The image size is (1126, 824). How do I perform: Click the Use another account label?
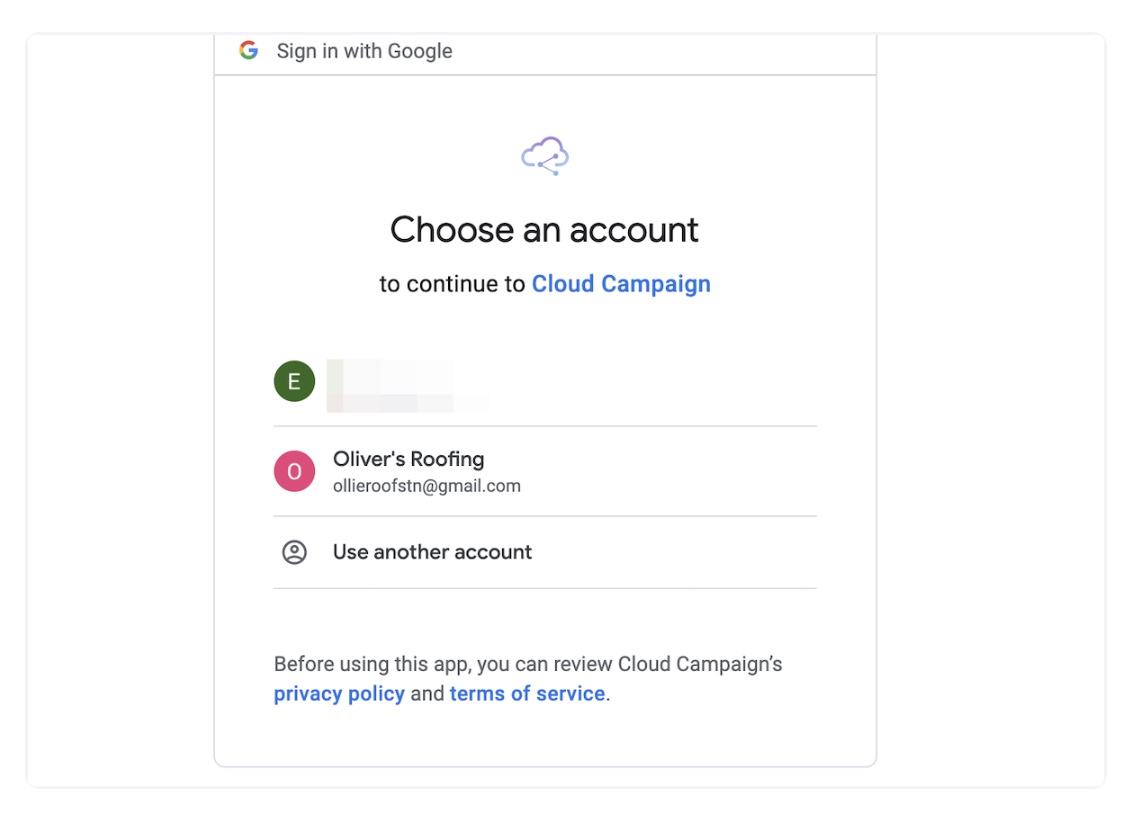click(432, 552)
